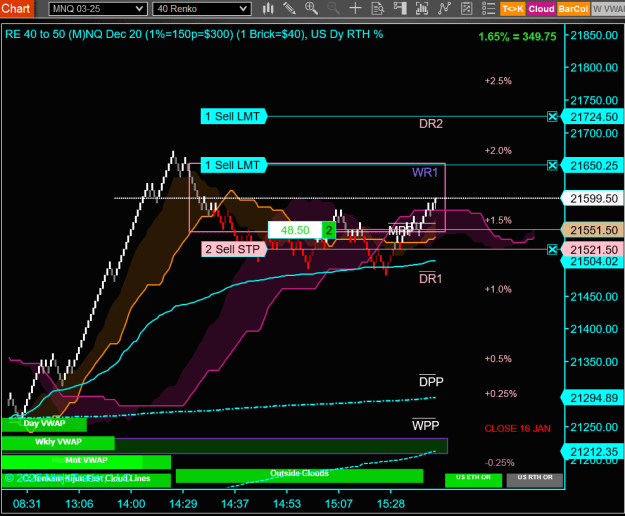This screenshot has width=625, height=516.
Task: Toggle the T<>K orange button
Action: 513,9
